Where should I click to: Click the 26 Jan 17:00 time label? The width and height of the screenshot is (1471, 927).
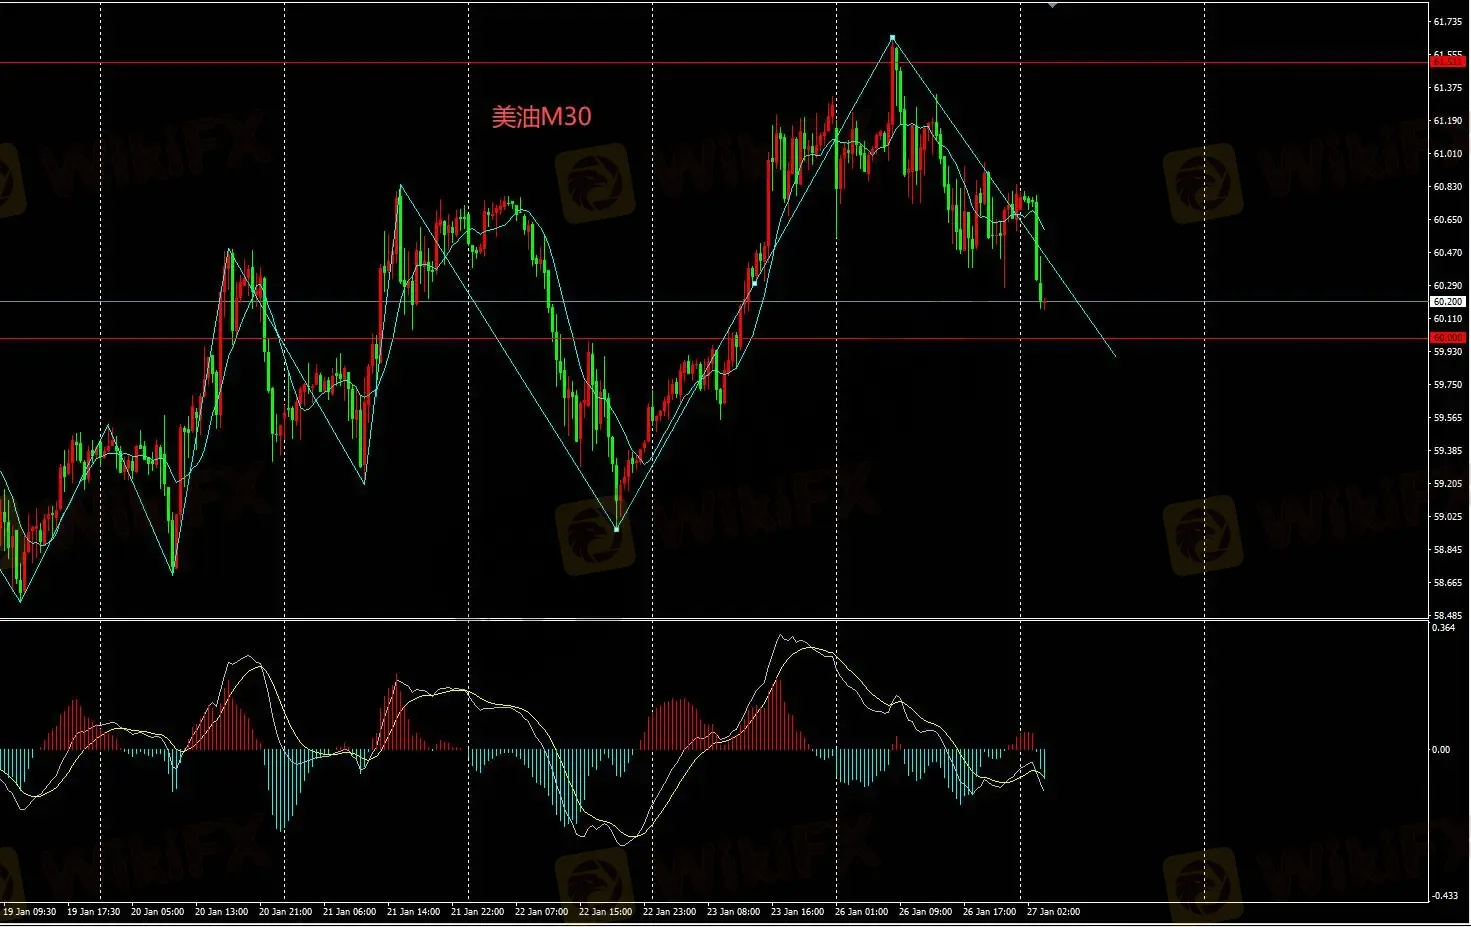coord(990,912)
